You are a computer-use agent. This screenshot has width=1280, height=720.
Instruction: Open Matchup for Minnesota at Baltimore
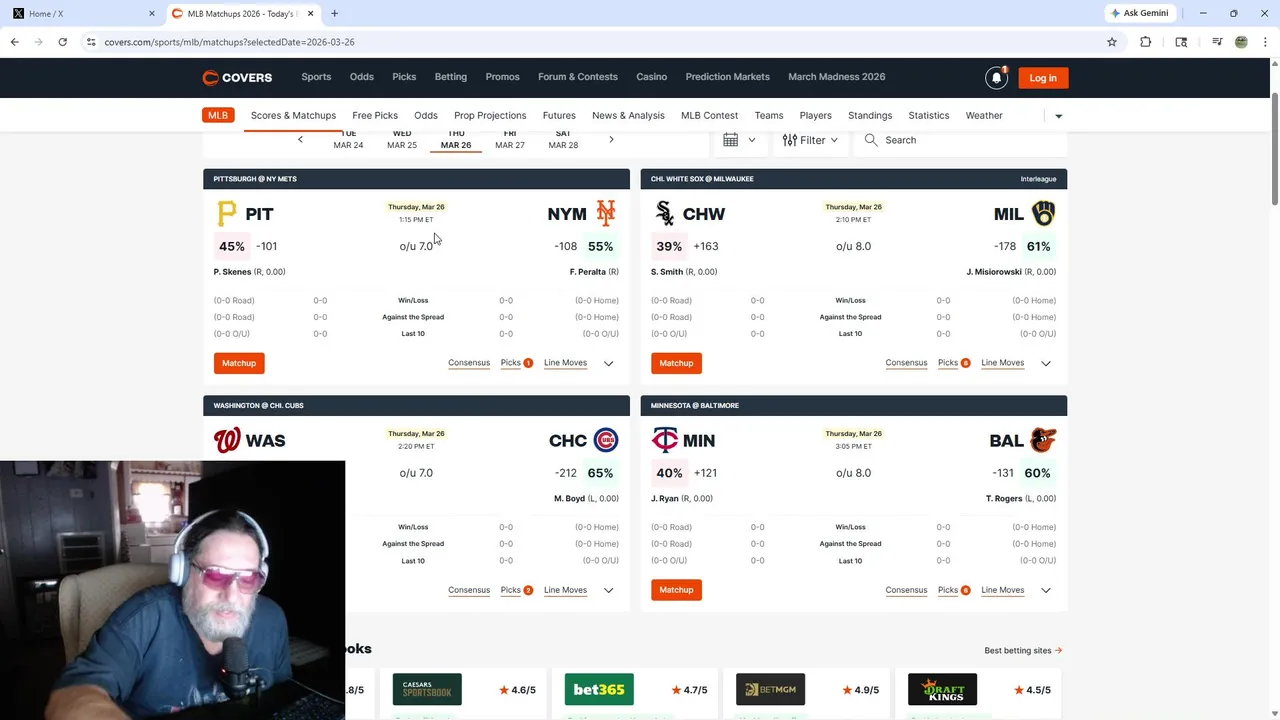pyautogui.click(x=676, y=590)
